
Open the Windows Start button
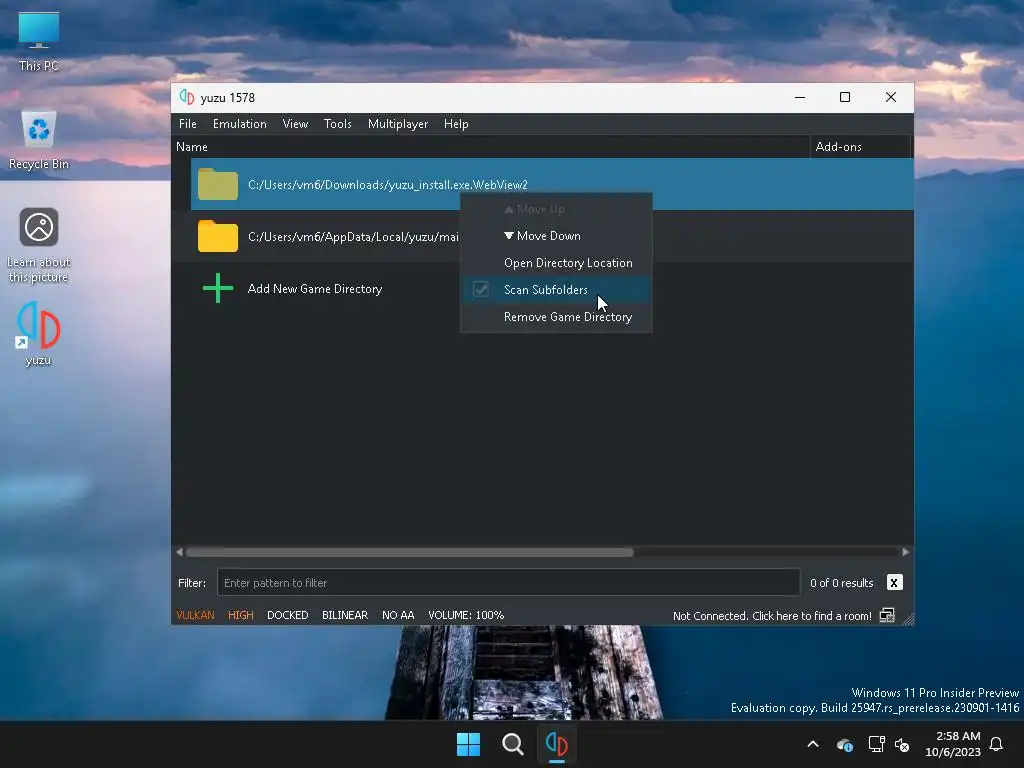(x=468, y=744)
